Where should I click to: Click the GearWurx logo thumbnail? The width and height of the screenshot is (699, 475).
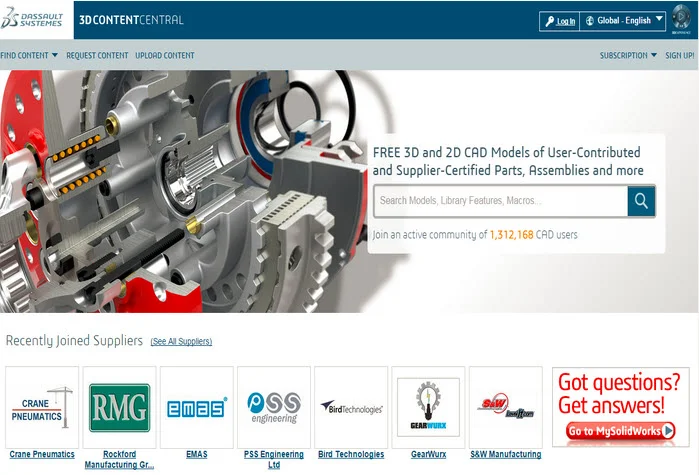[428, 407]
